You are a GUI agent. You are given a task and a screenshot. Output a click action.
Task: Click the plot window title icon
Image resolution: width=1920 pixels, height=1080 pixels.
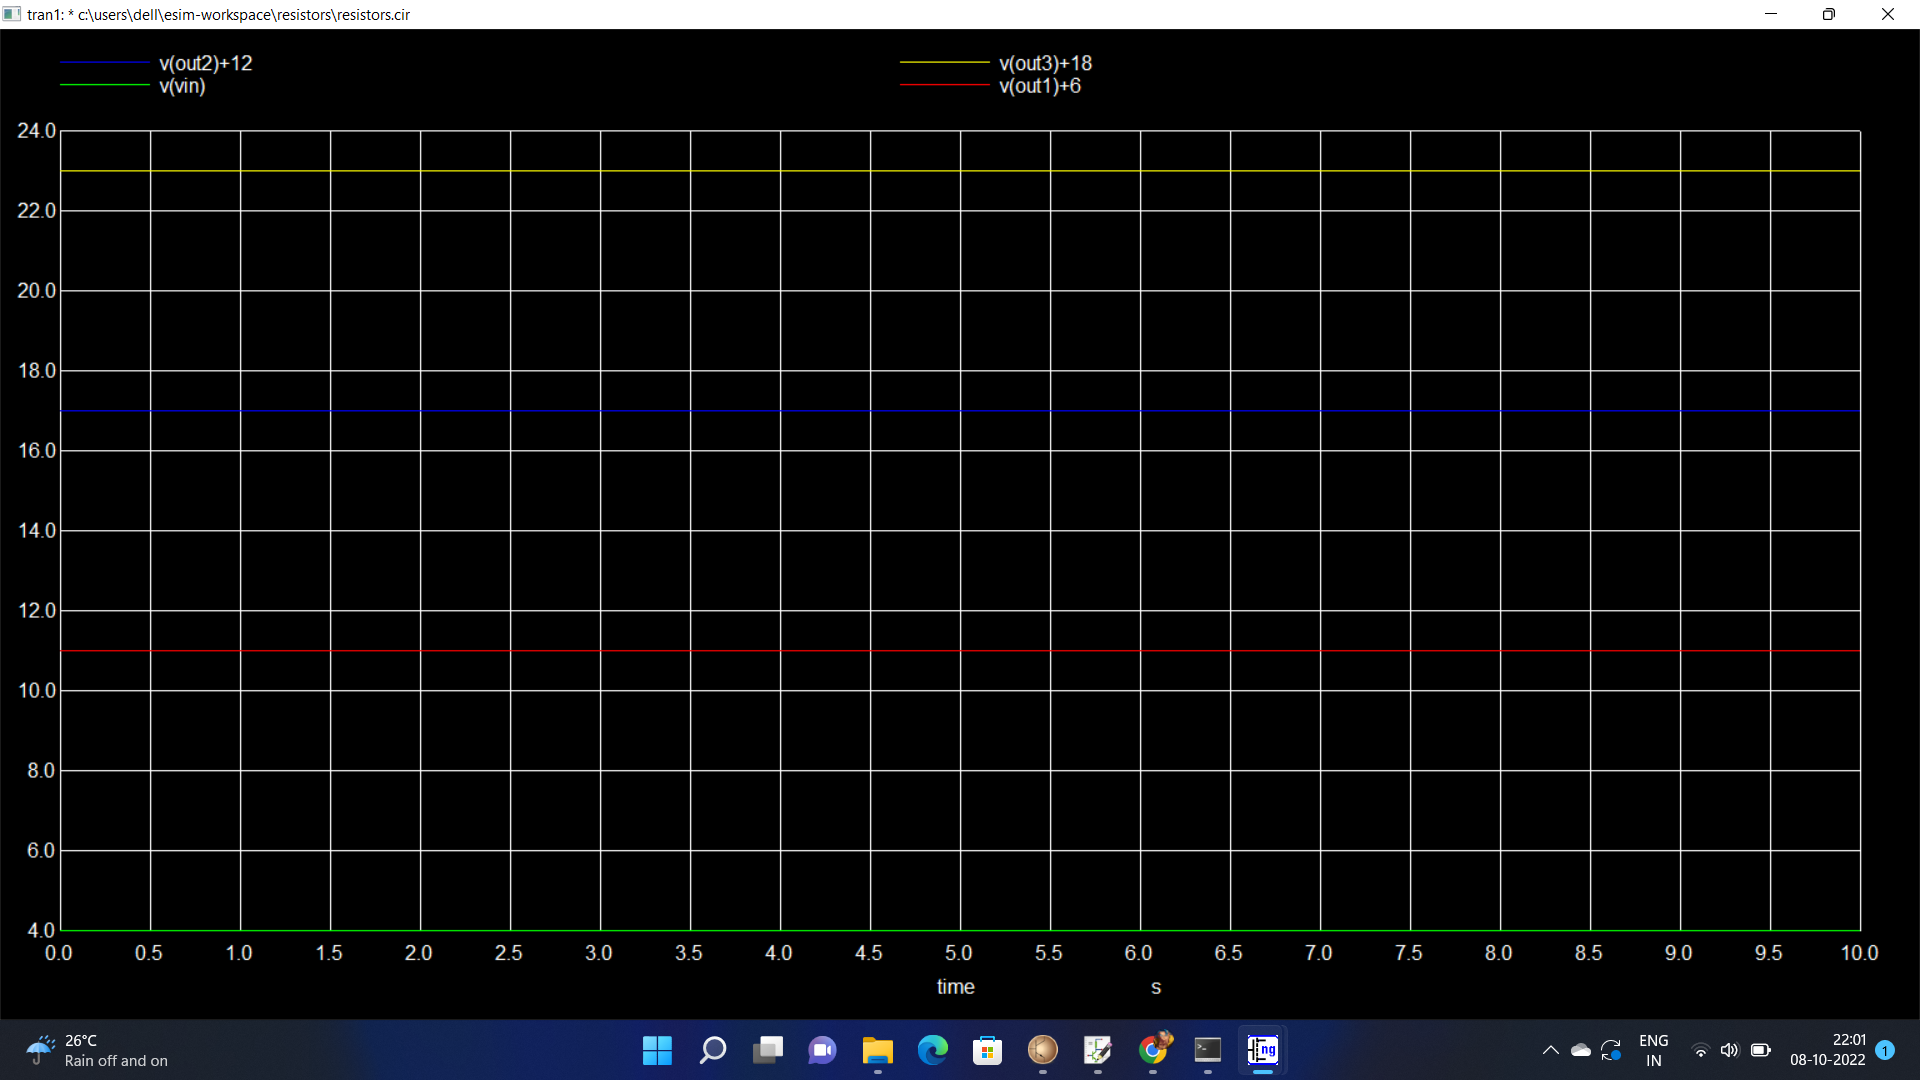[x=12, y=14]
